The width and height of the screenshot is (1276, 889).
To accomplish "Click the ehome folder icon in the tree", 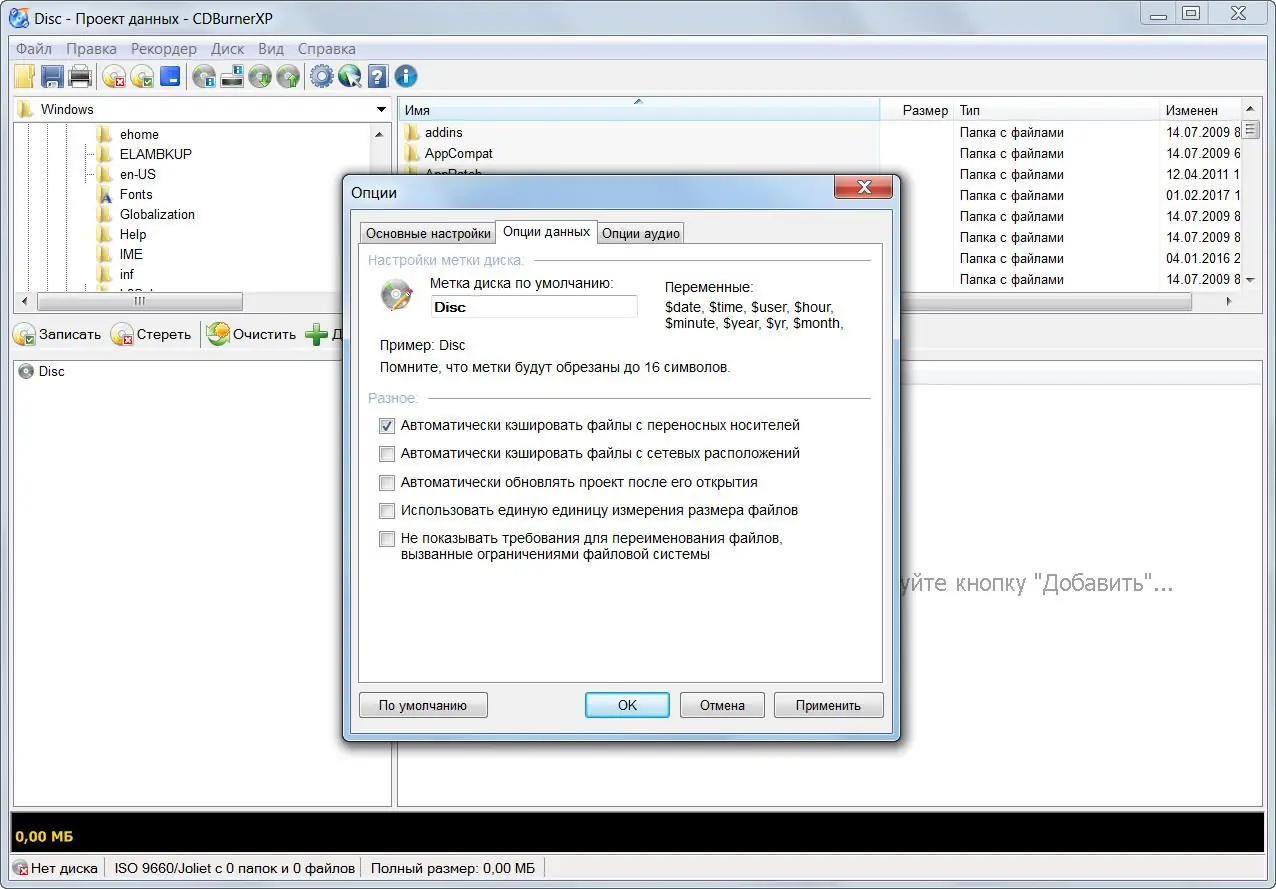I will (104, 134).
